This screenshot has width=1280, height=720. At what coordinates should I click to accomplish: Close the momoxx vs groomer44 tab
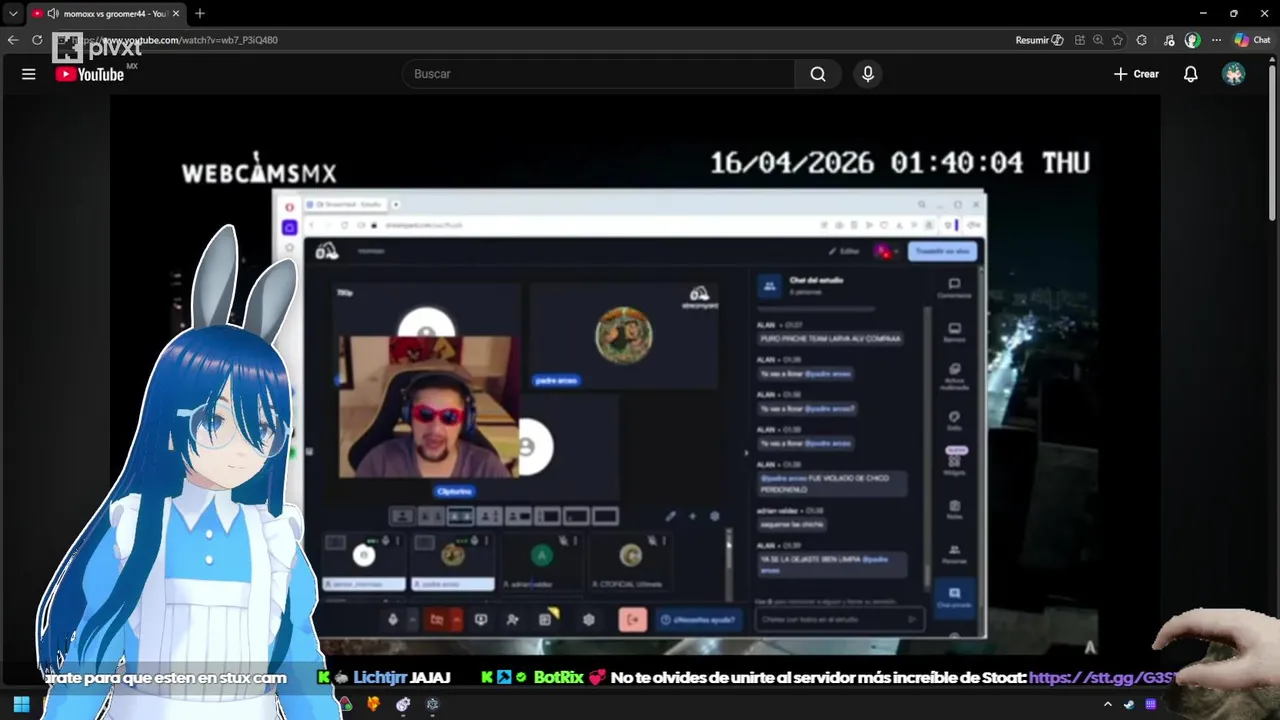click(176, 13)
